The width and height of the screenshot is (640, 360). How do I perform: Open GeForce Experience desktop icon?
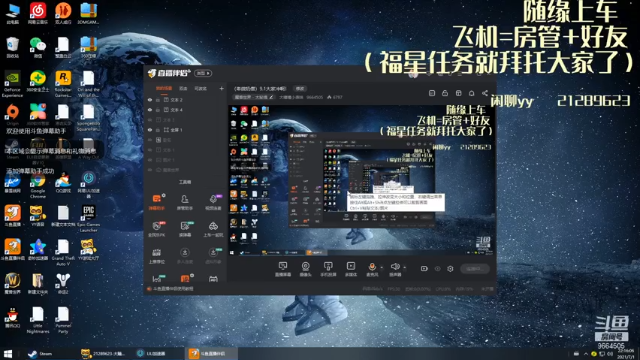click(x=12, y=84)
